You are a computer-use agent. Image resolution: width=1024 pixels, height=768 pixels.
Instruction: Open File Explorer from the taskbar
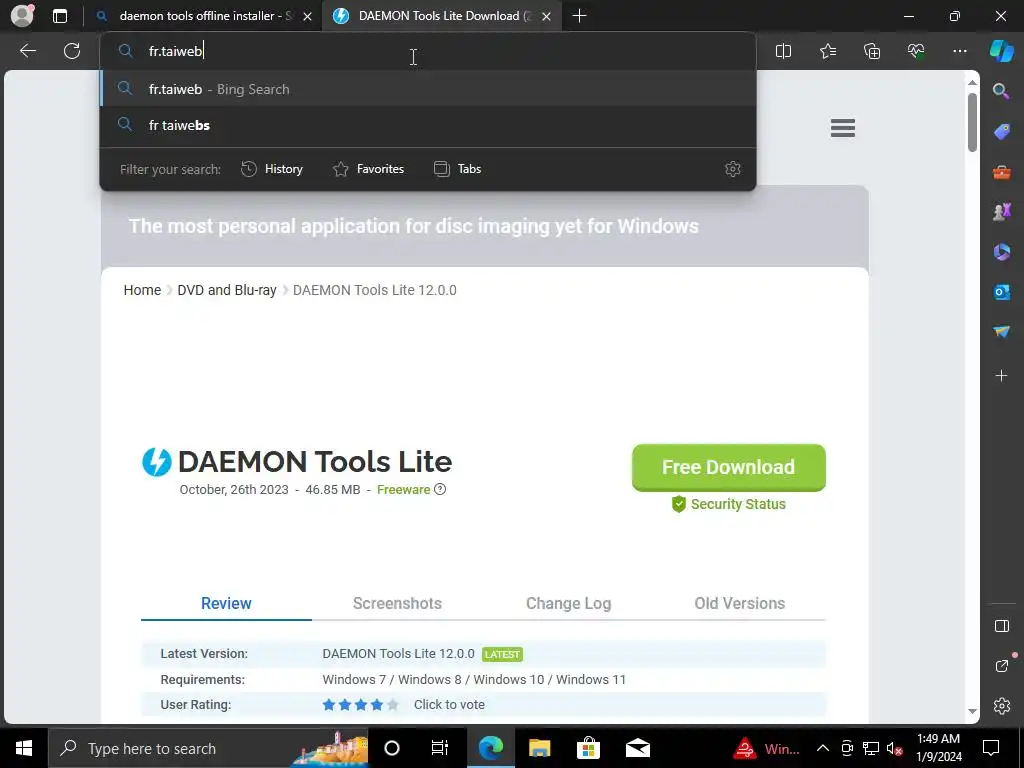[539, 748]
